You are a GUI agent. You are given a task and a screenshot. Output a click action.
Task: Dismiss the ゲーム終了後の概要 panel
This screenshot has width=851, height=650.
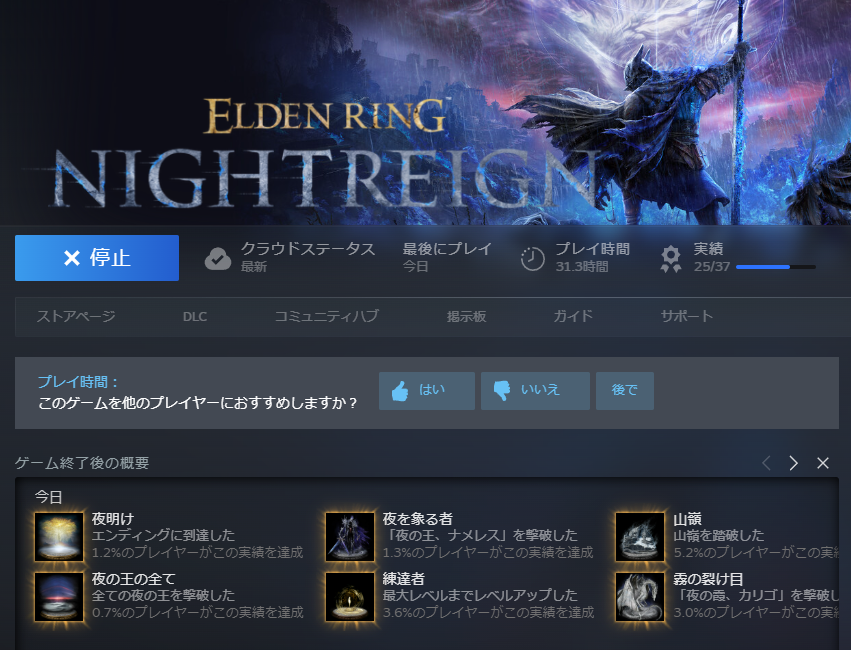click(823, 463)
